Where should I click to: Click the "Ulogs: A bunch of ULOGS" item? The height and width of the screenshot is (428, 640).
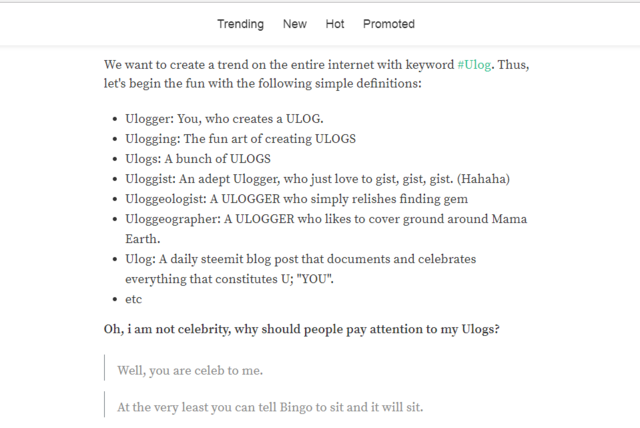pyautogui.click(x=198, y=159)
